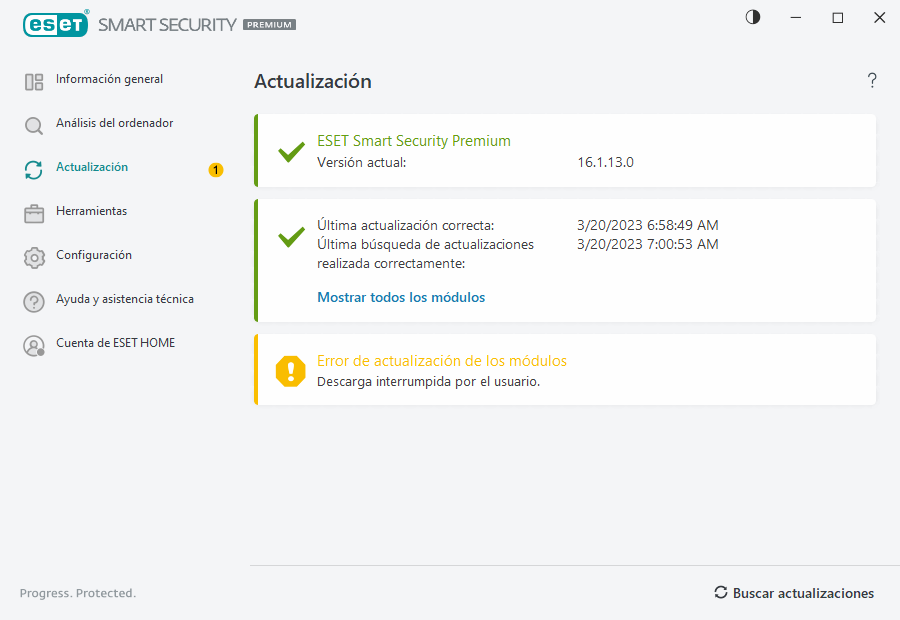Click the ESET logo in the header

[55, 24]
